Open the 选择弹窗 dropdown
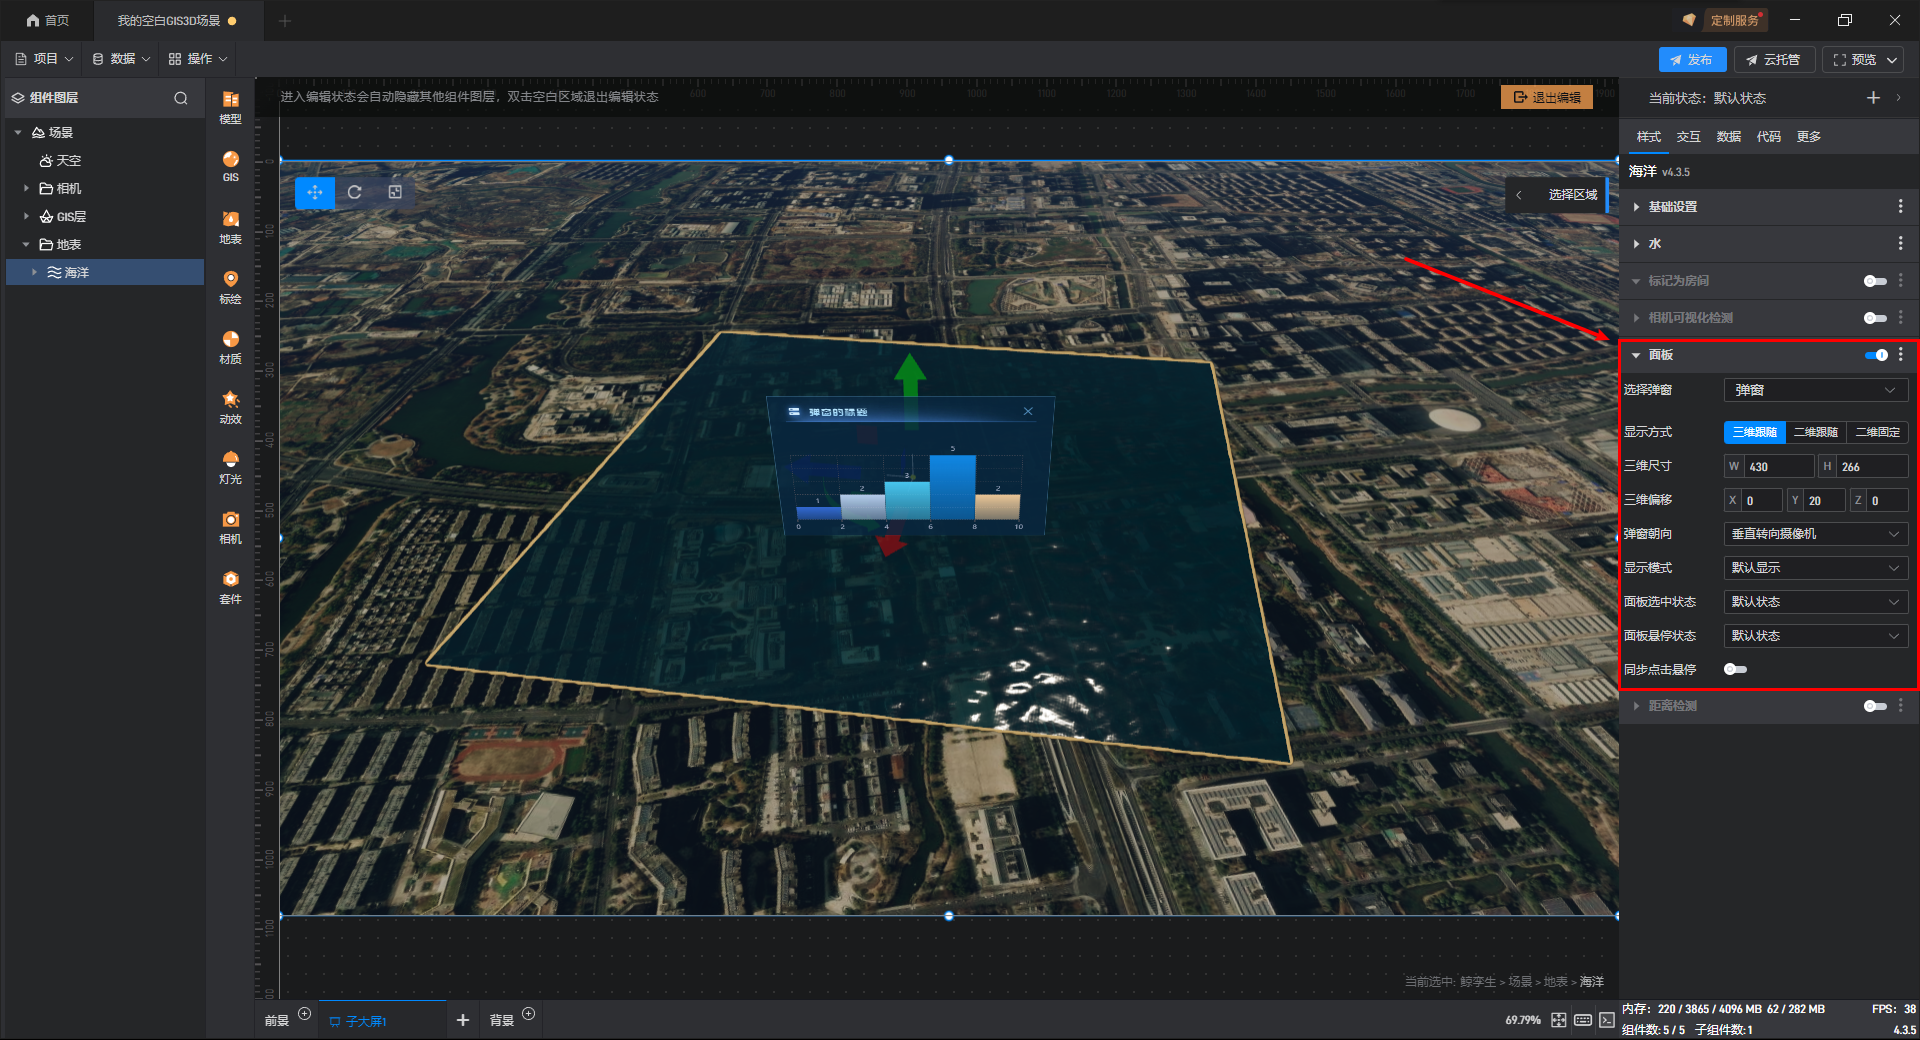The image size is (1920, 1040). tap(1815, 390)
